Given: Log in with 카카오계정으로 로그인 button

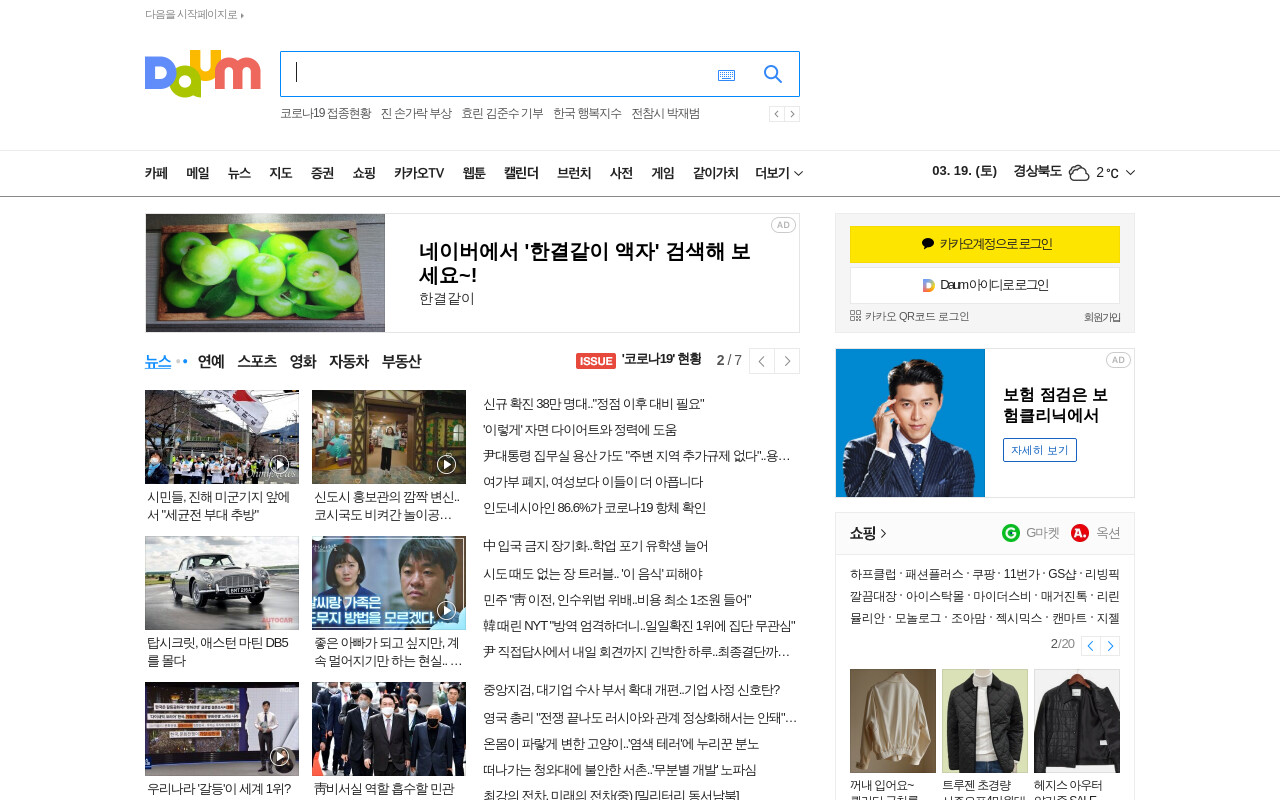Looking at the screenshot, I should 985,244.
